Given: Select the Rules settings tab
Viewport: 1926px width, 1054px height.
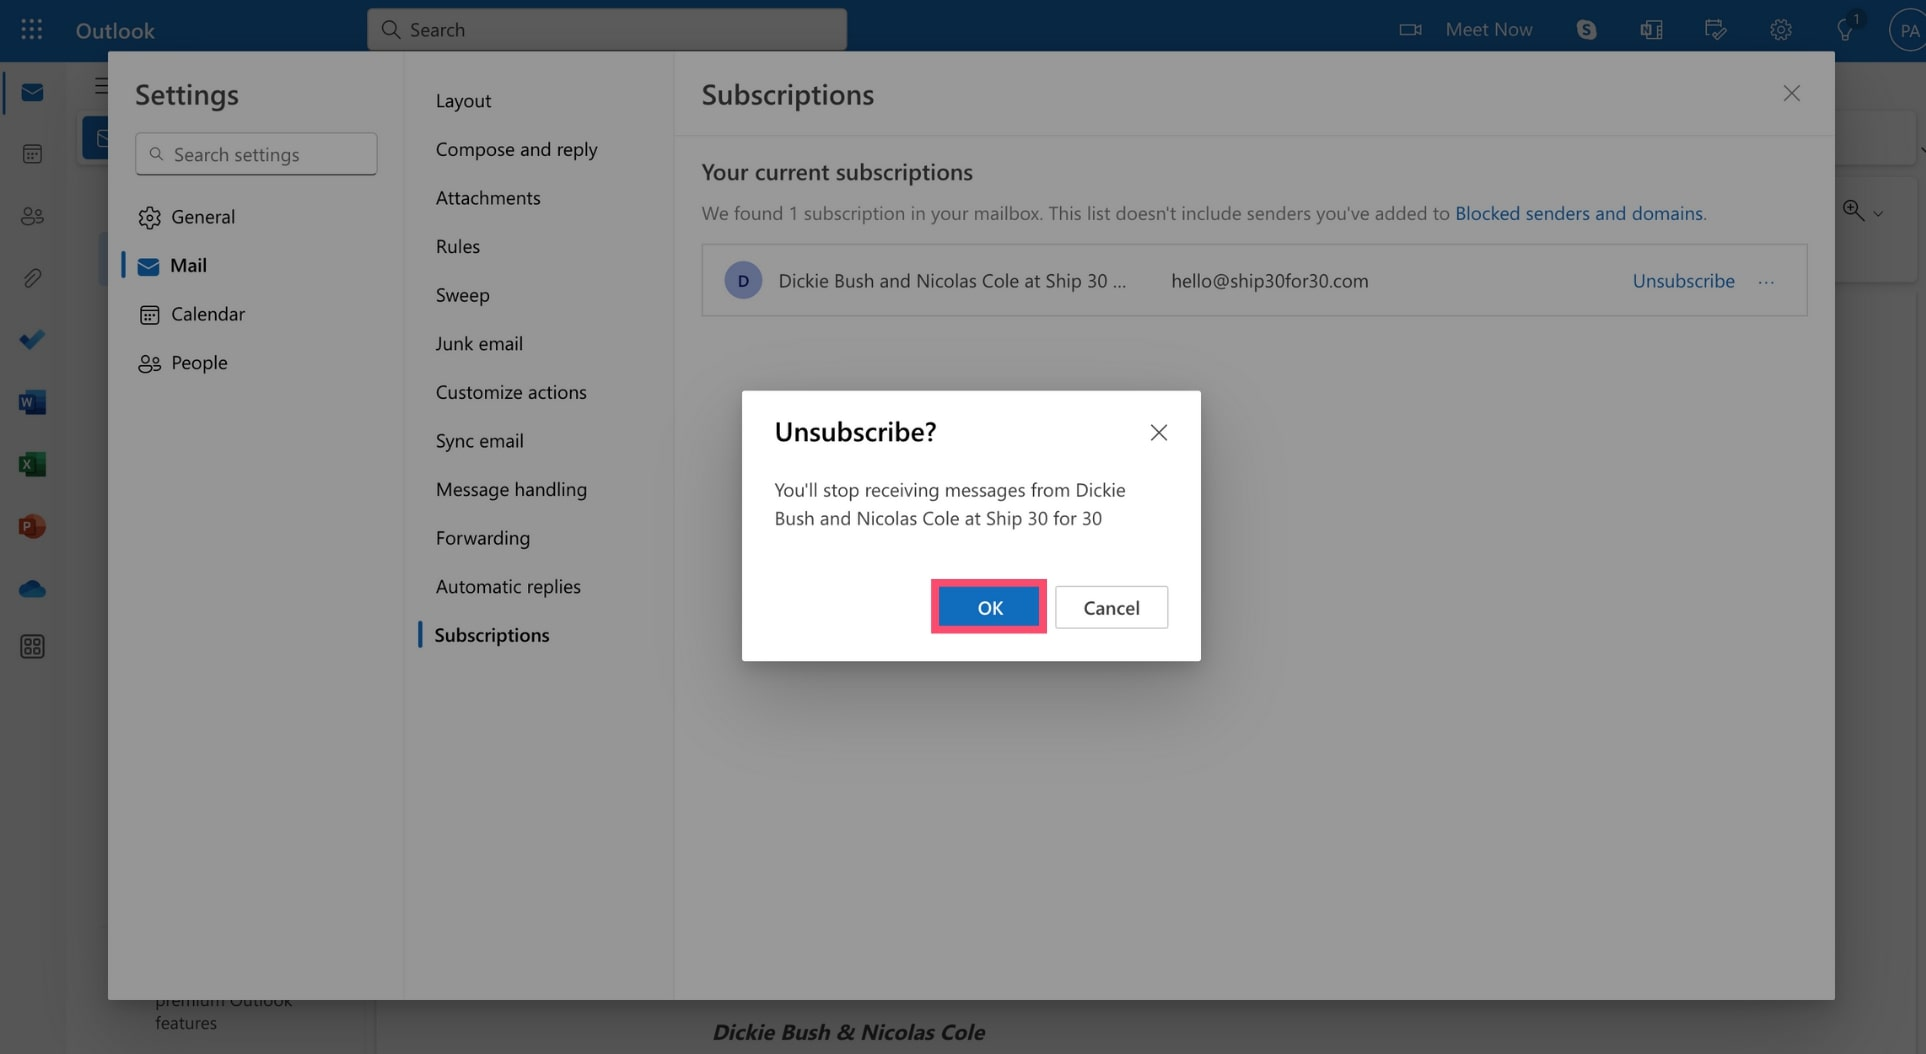Looking at the screenshot, I should pyautogui.click(x=457, y=246).
